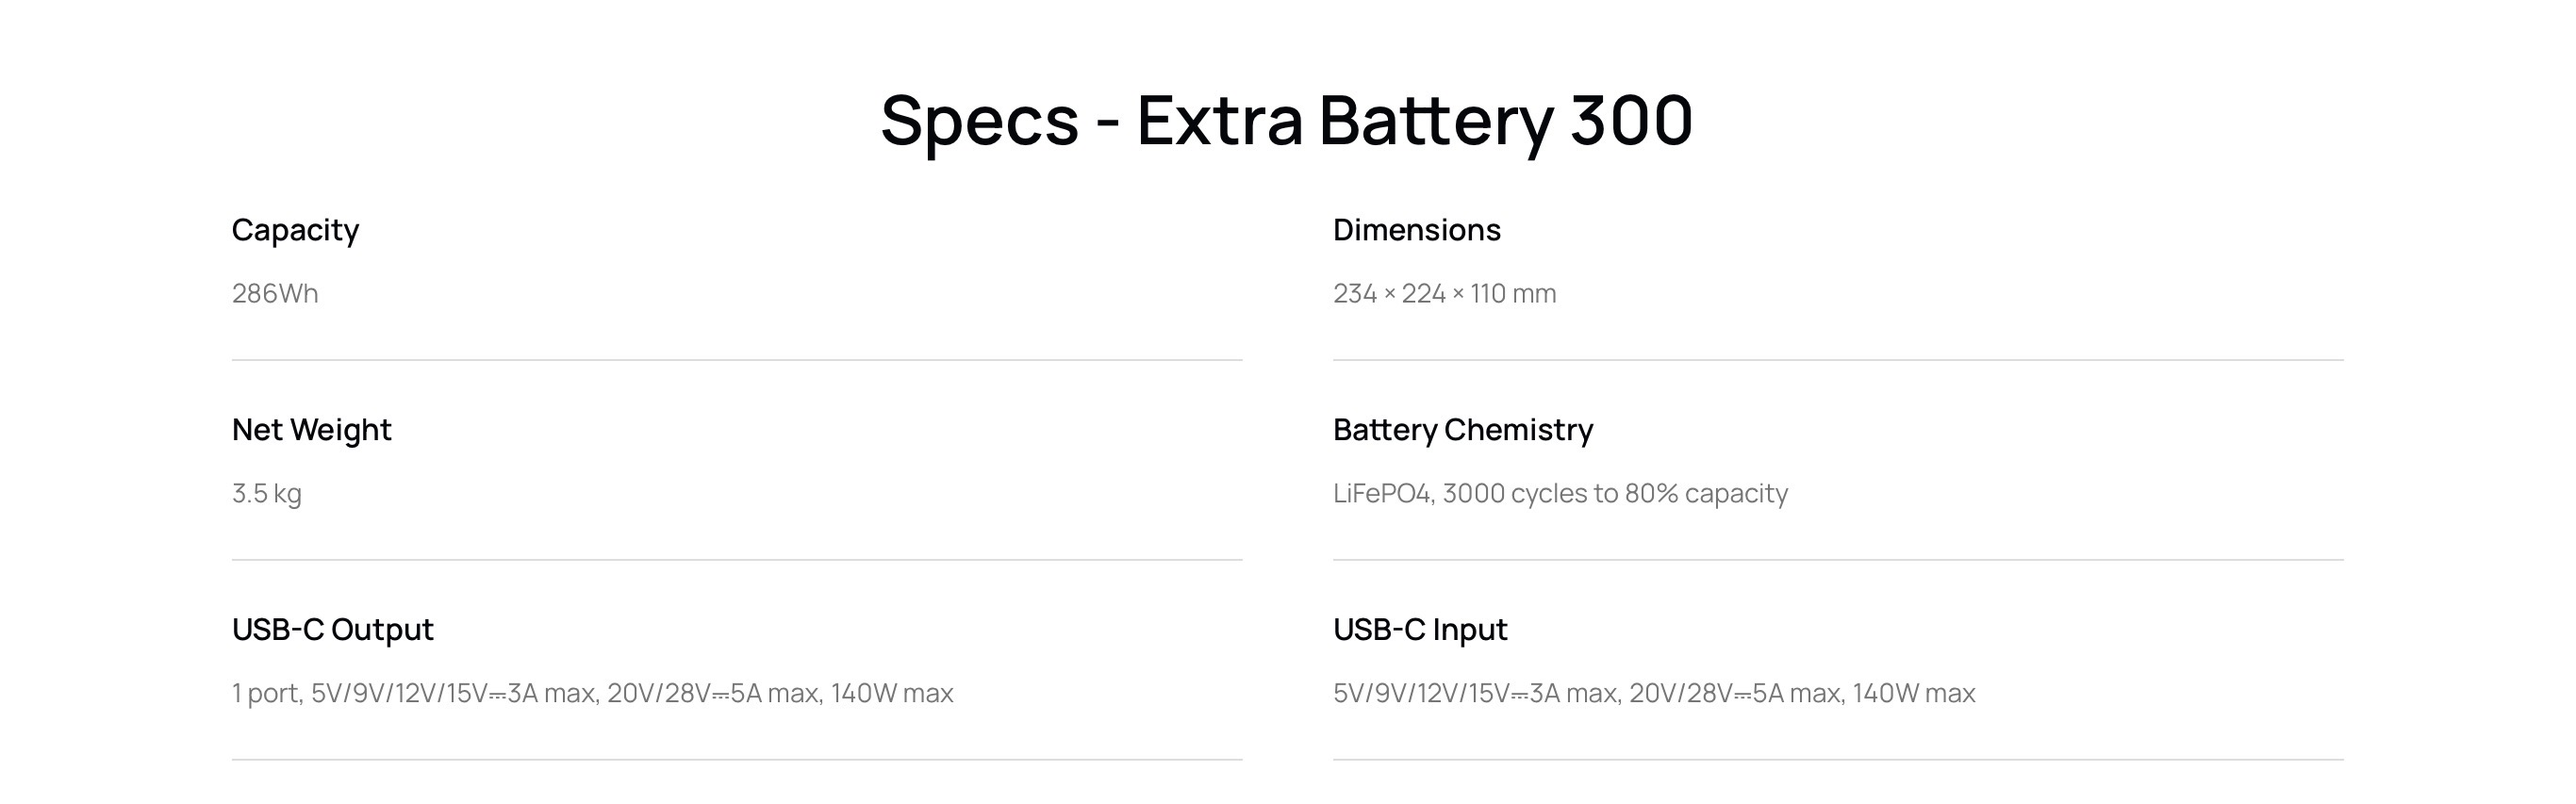Click the word "Specs" in the page heading
The width and height of the screenshot is (2576, 804).
979,121
